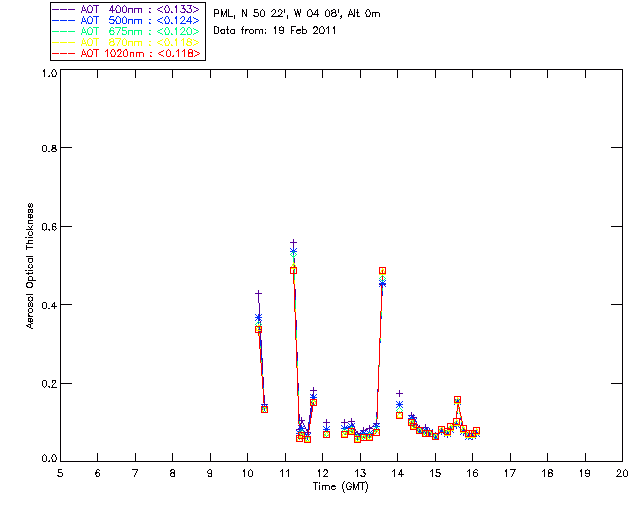Viewport: 640px width, 512px height.
Task: Click the 'Data from: 19 Feb 2011' text
Action: (275, 30)
